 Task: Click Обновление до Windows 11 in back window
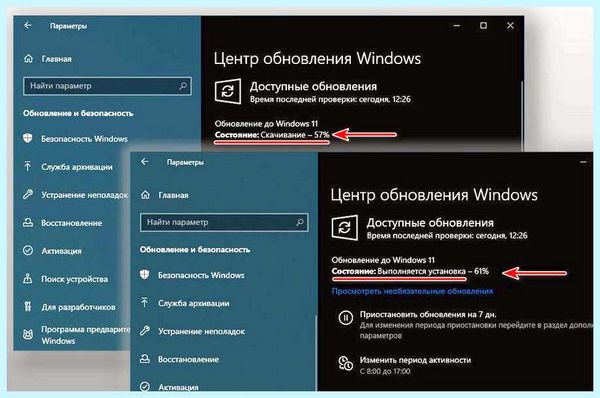coord(266,124)
